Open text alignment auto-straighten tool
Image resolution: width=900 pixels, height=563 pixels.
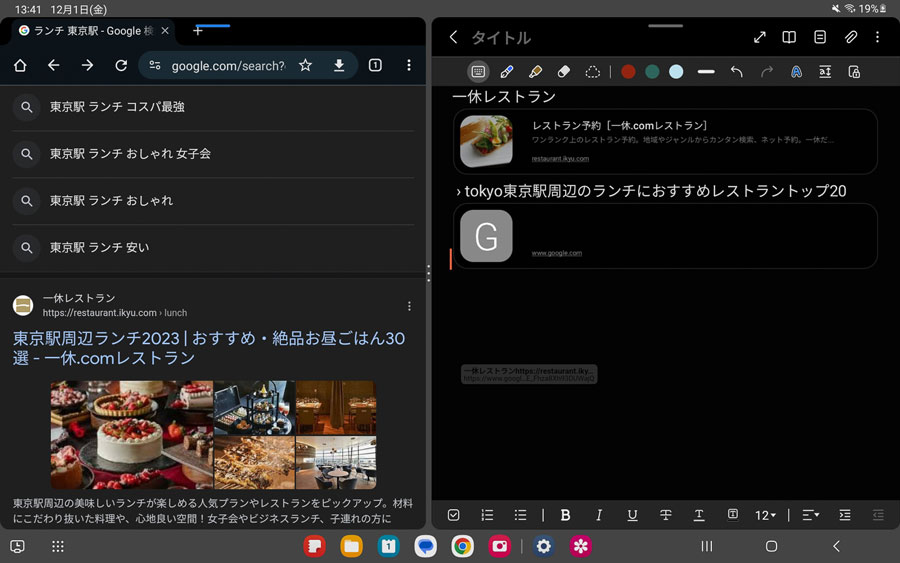825,72
